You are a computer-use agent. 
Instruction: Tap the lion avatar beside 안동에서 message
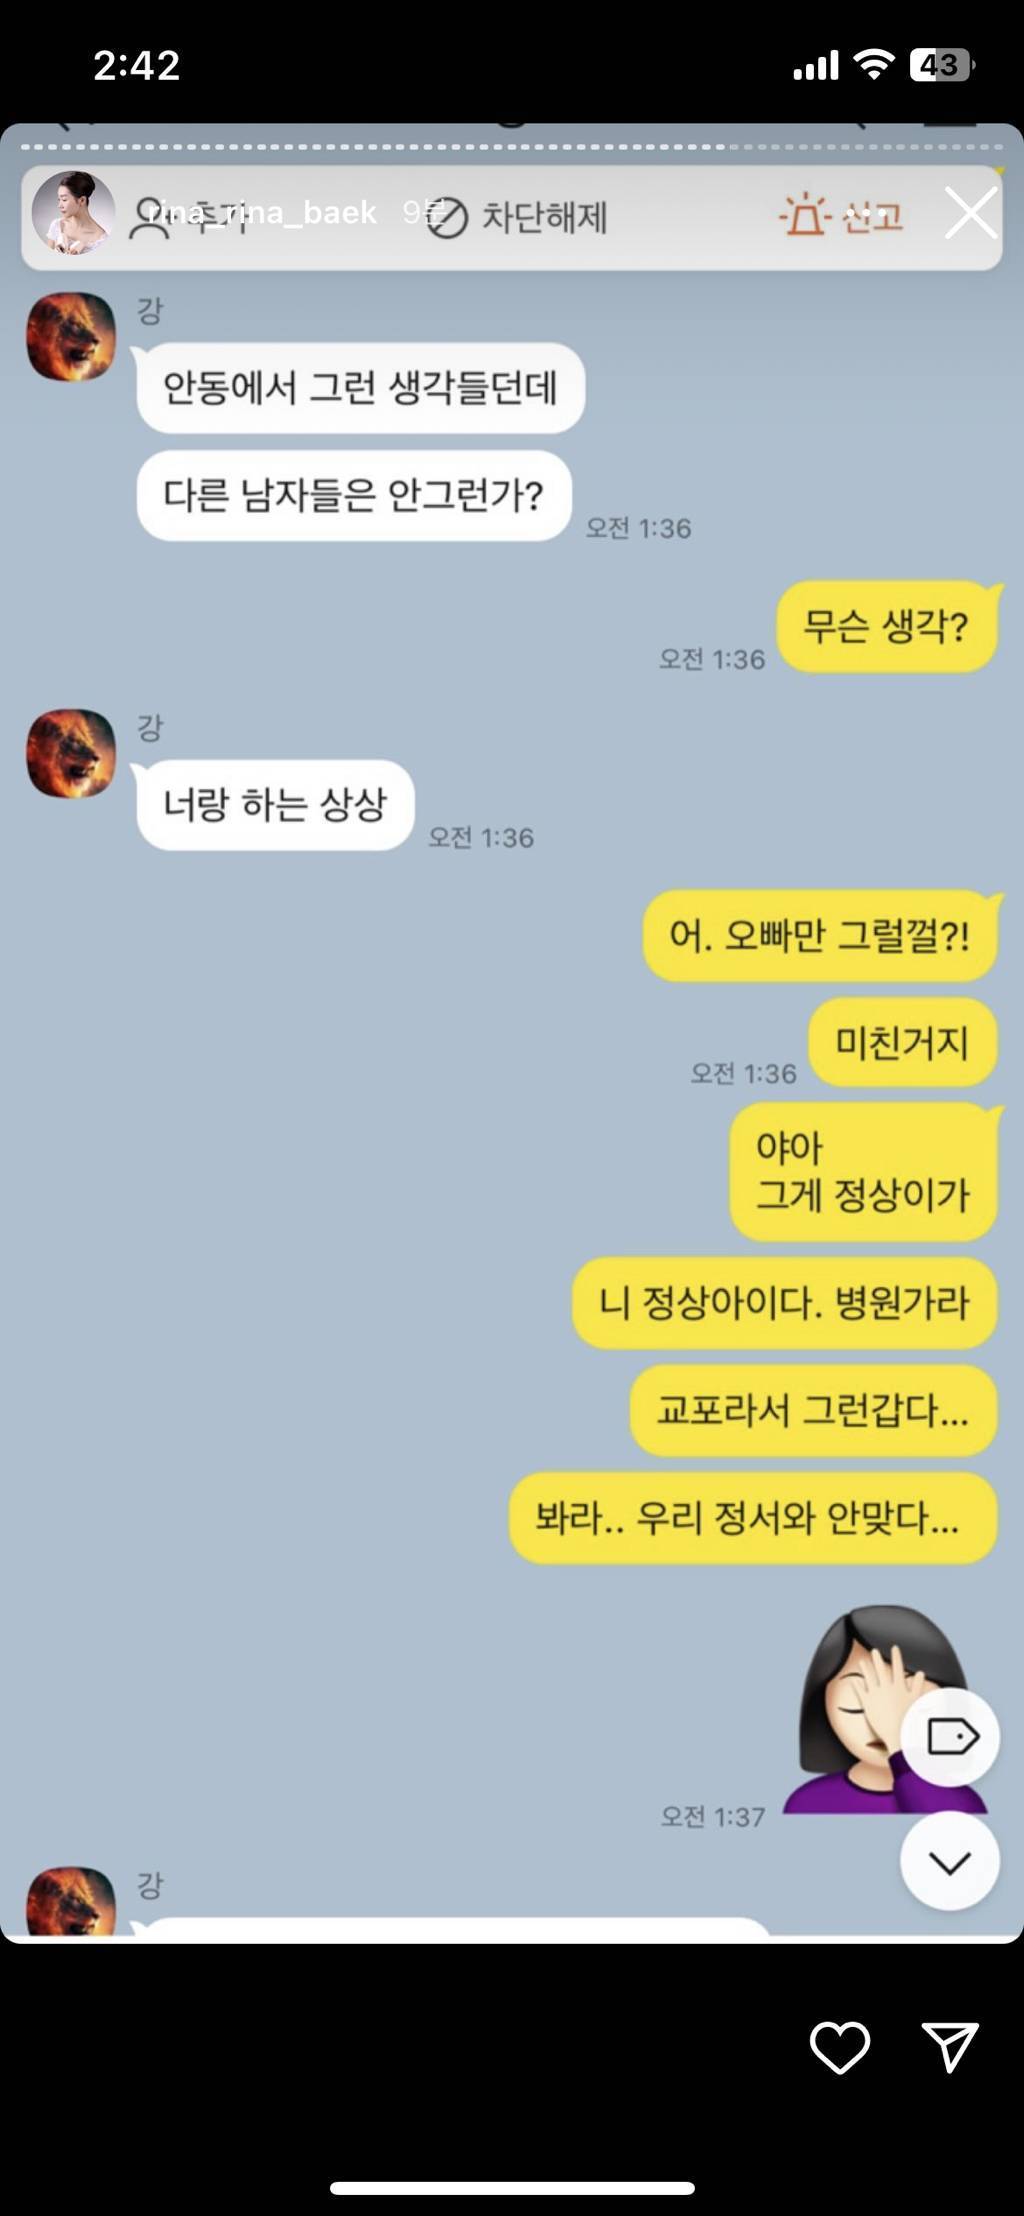(x=70, y=336)
